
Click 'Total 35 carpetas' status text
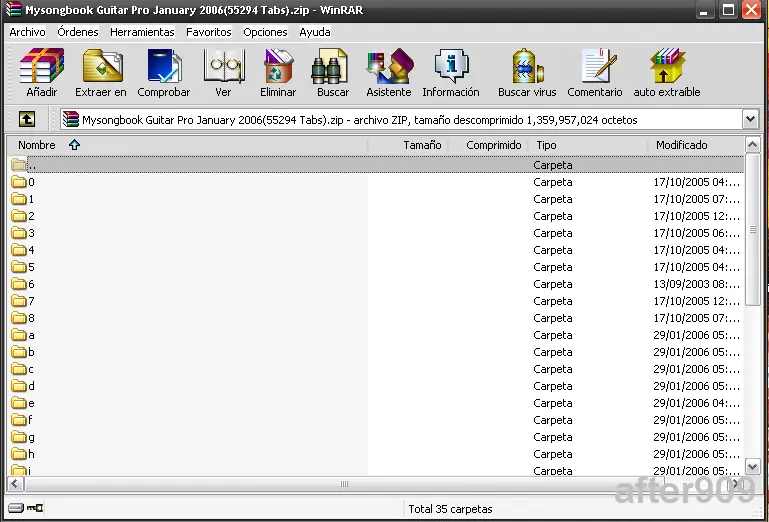click(x=450, y=509)
